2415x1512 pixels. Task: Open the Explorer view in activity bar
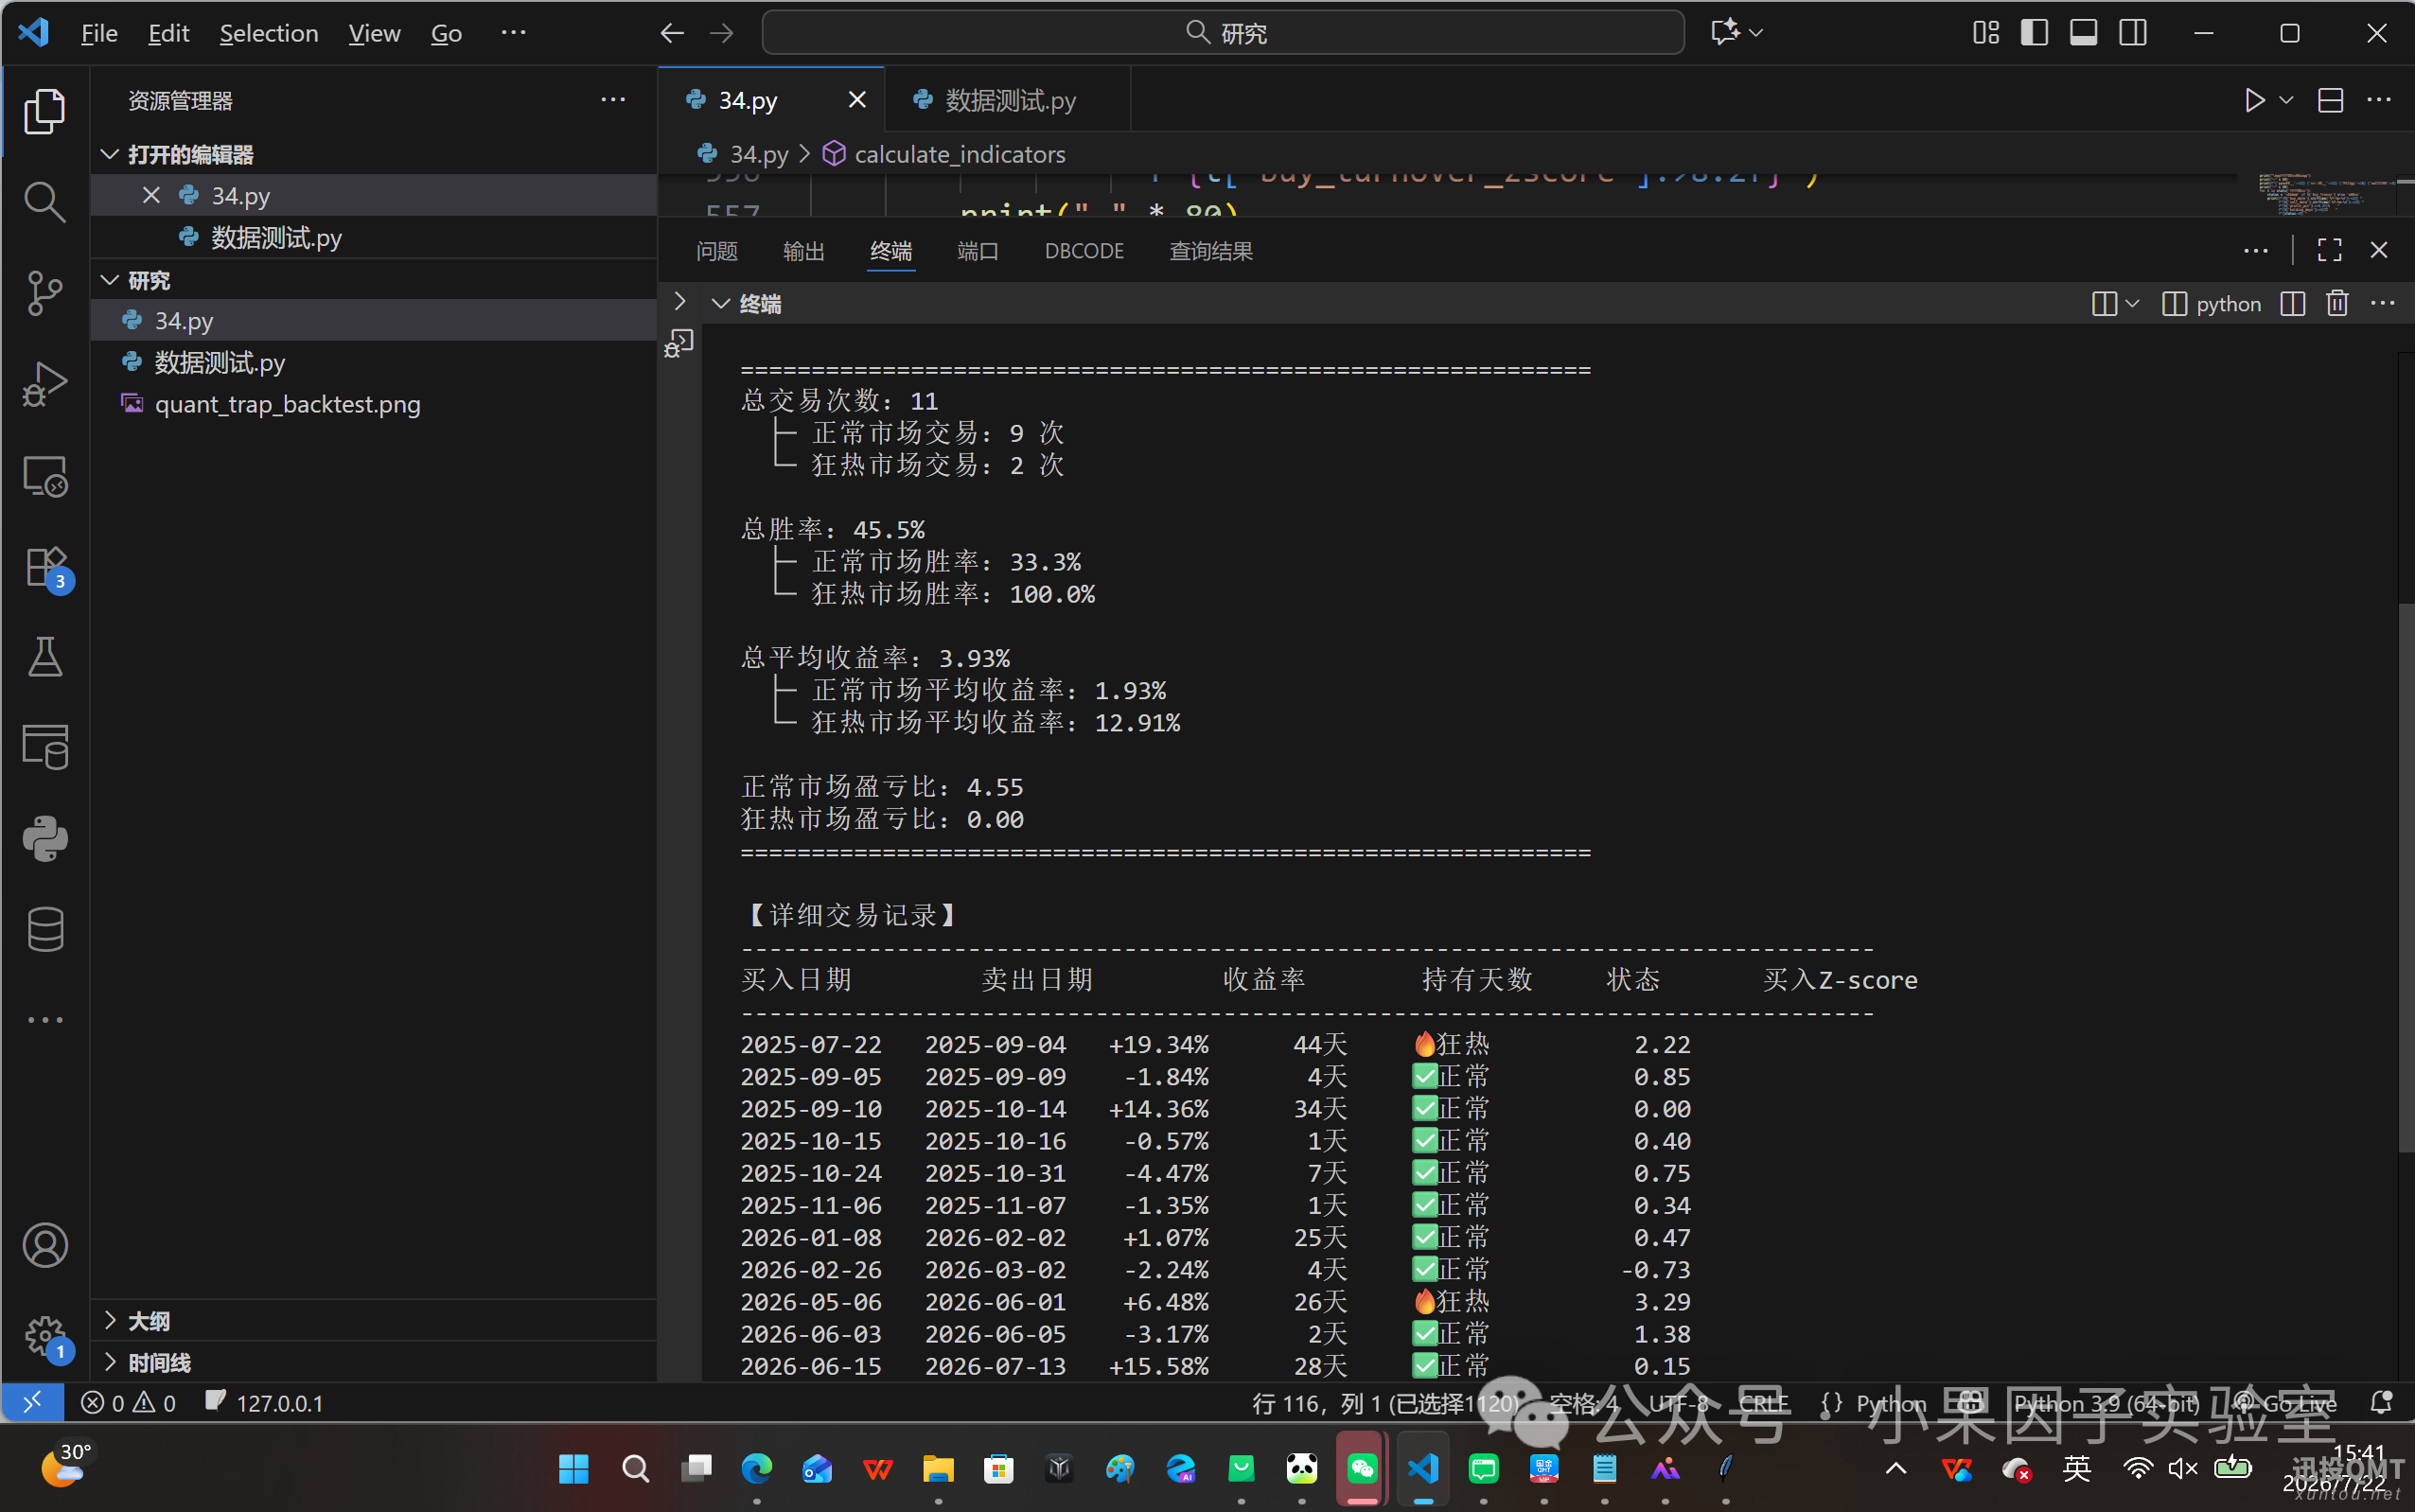coord(44,111)
